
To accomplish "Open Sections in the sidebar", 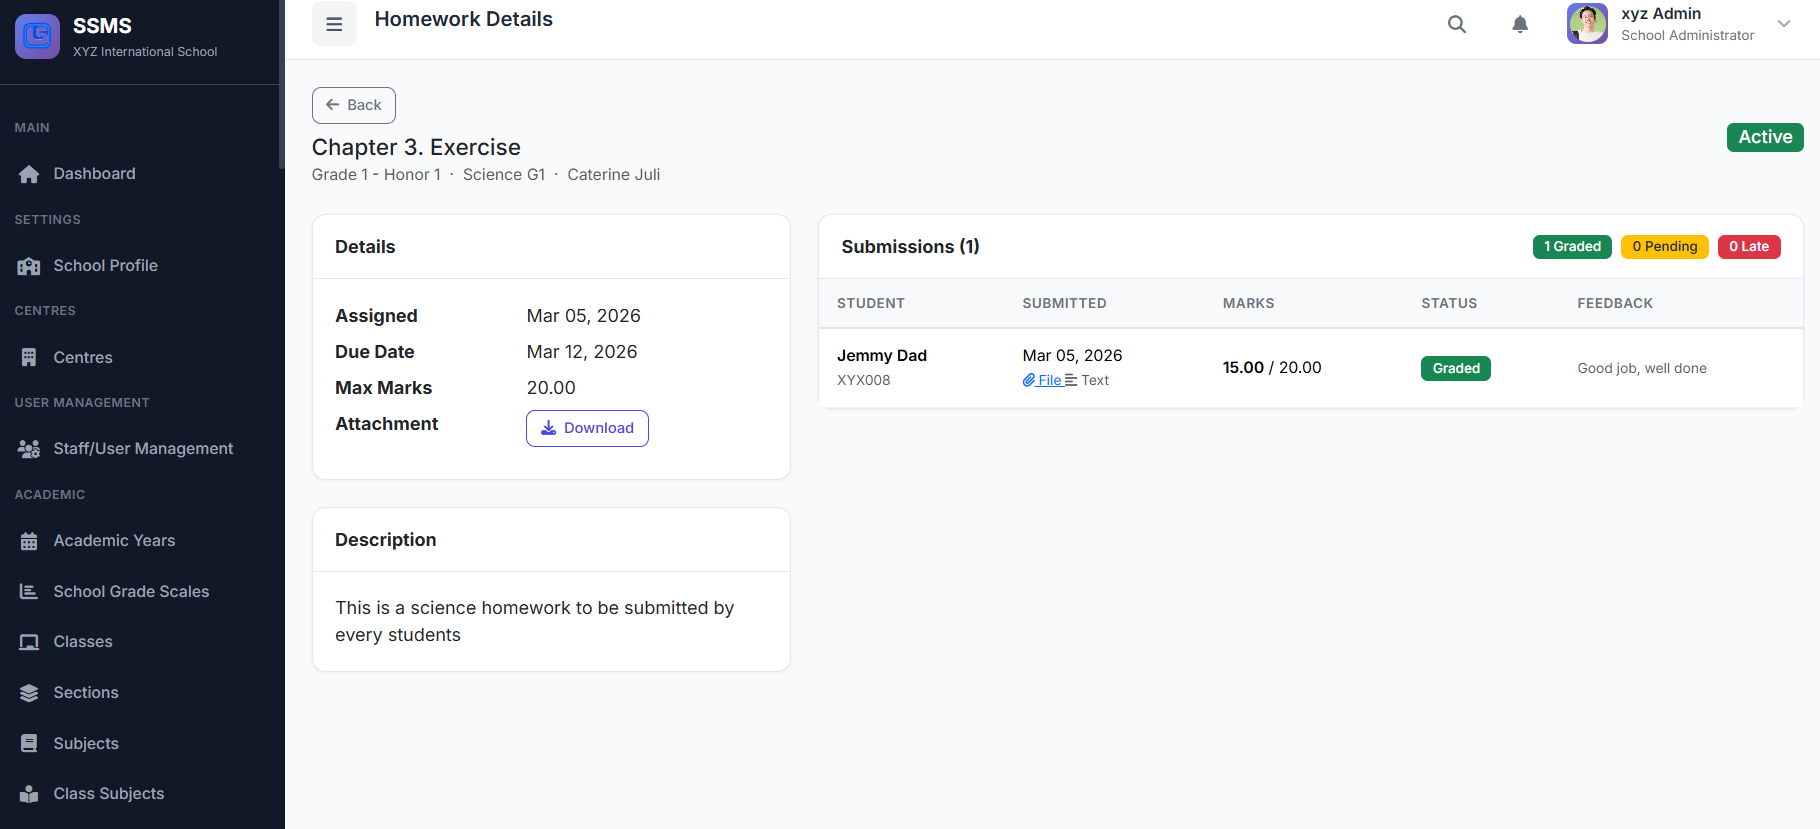I will coord(86,693).
